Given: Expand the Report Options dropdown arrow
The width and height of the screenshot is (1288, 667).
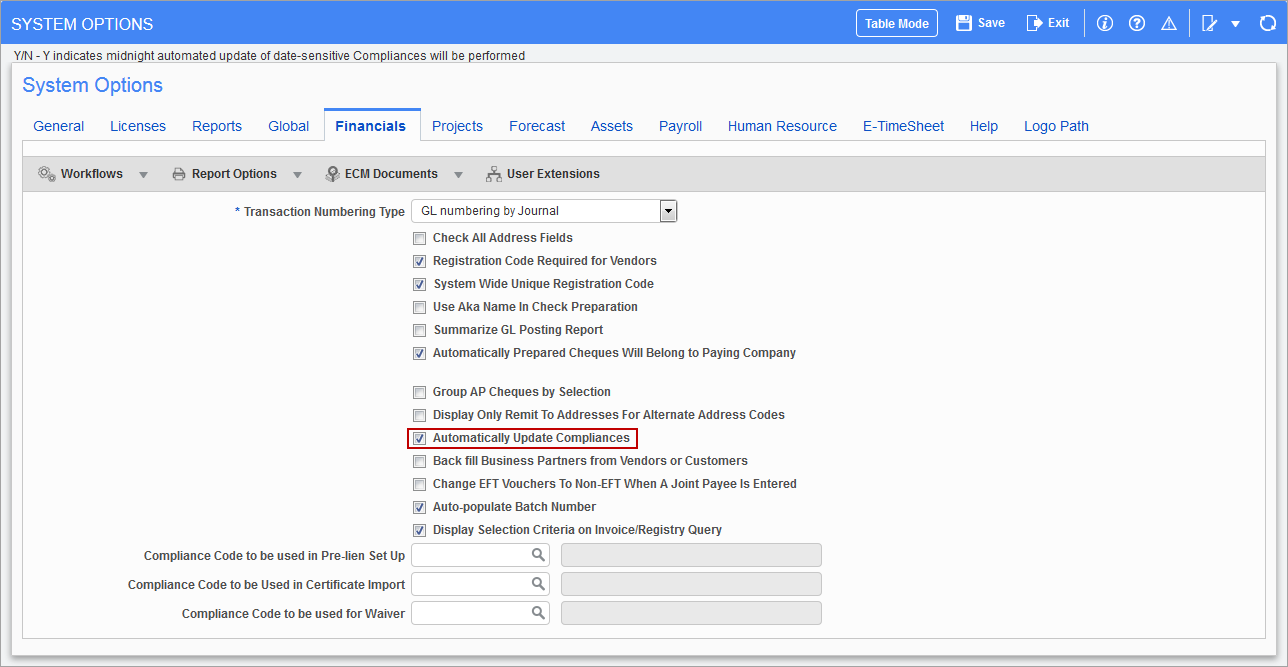Looking at the screenshot, I should [x=297, y=173].
